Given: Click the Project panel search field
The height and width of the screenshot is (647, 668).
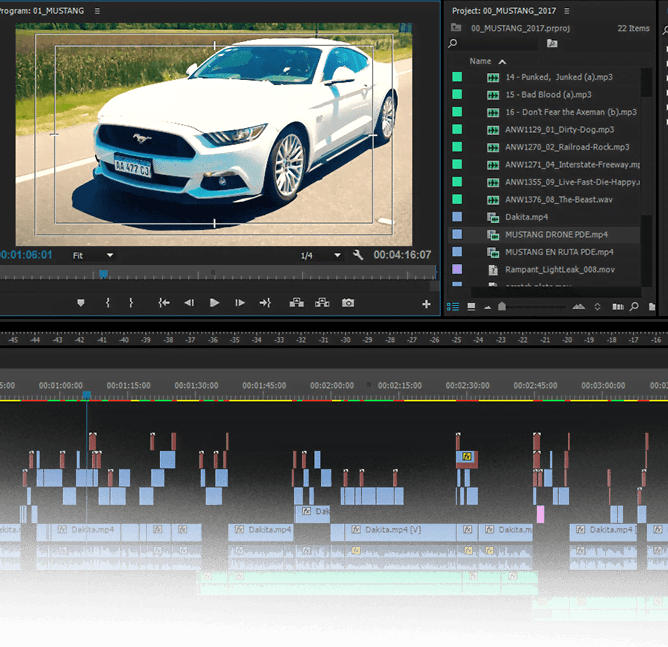Looking at the screenshot, I should click(498, 43).
